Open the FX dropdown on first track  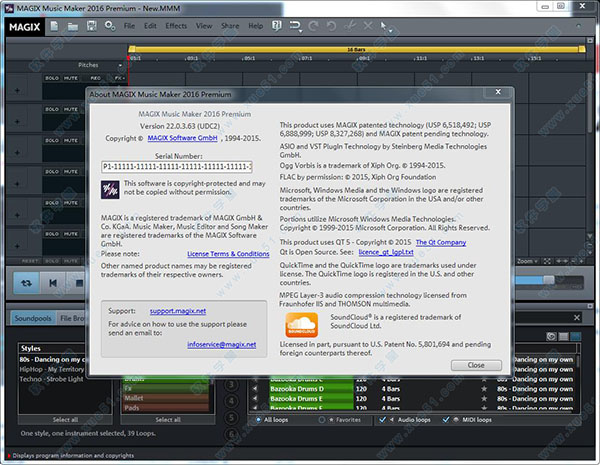coord(120,78)
